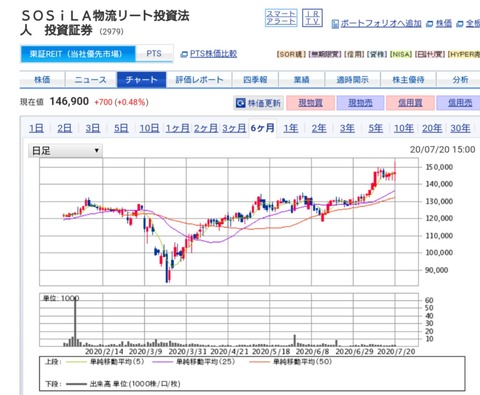Click the 信用売 button
This screenshot has width=480, height=395.
(x=460, y=103)
